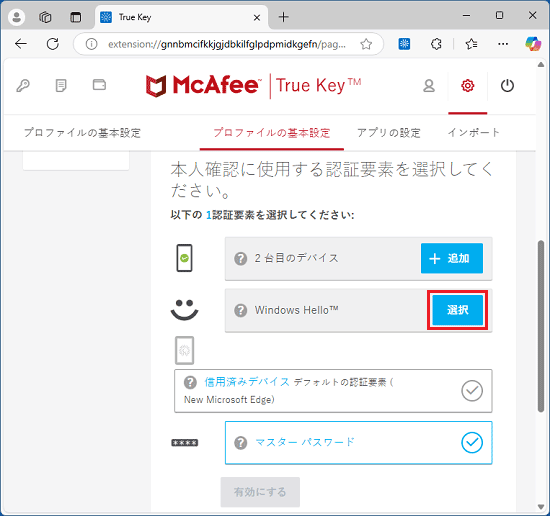Click help icon for 2台目のデバイス
The height and width of the screenshot is (516, 550).
240,259
